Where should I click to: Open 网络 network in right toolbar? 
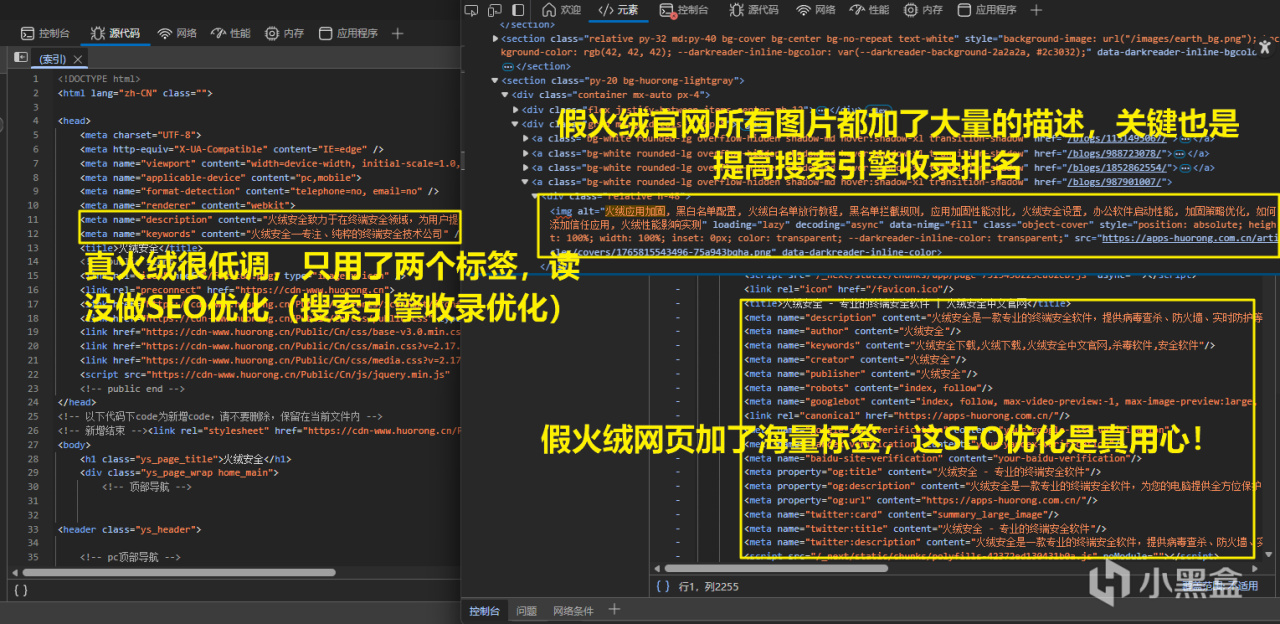(x=815, y=10)
